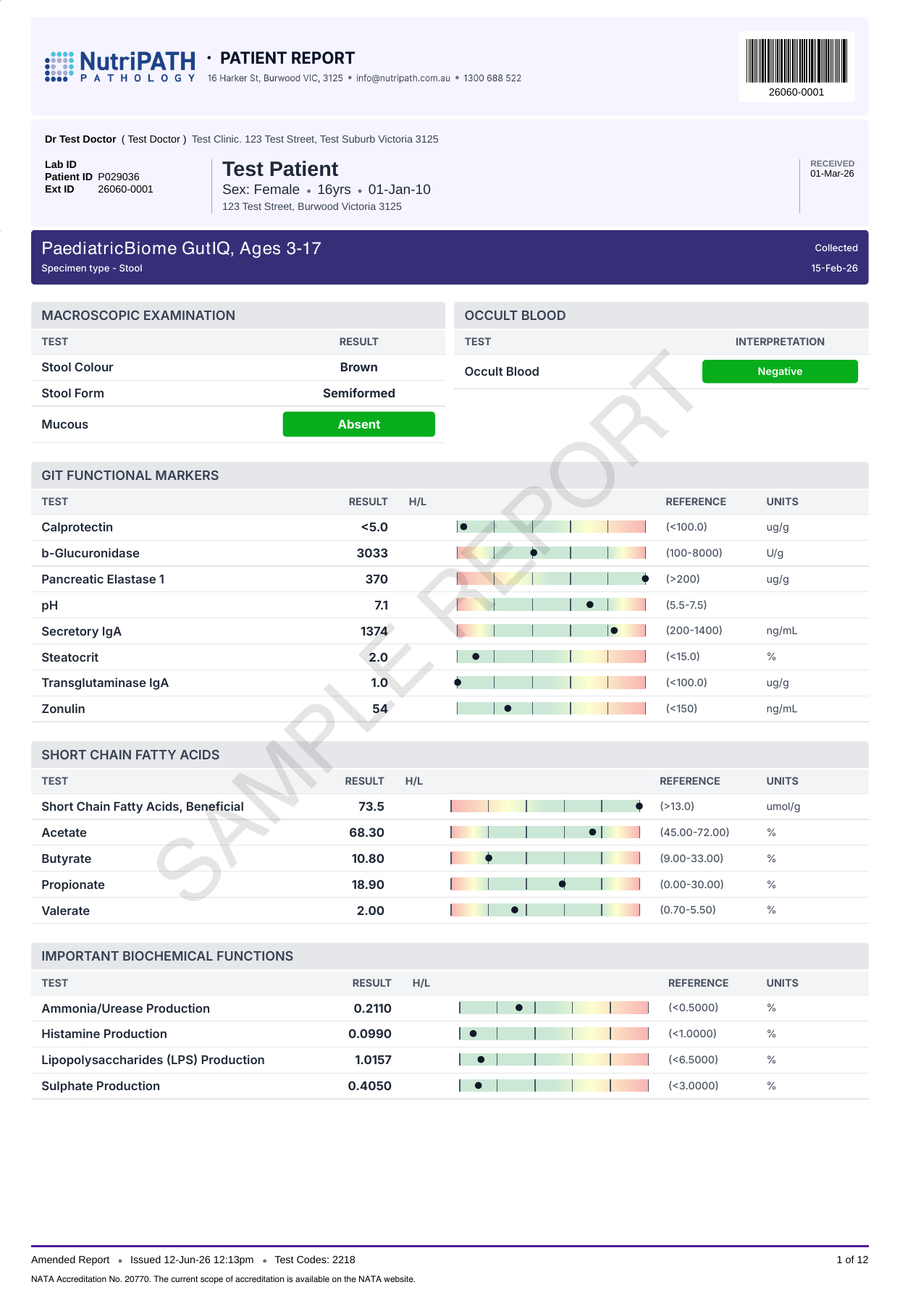Screen dimensions: 900x1303
Task: Click the Short Chain Fatty Acids result 73.5
Action: 371,806
